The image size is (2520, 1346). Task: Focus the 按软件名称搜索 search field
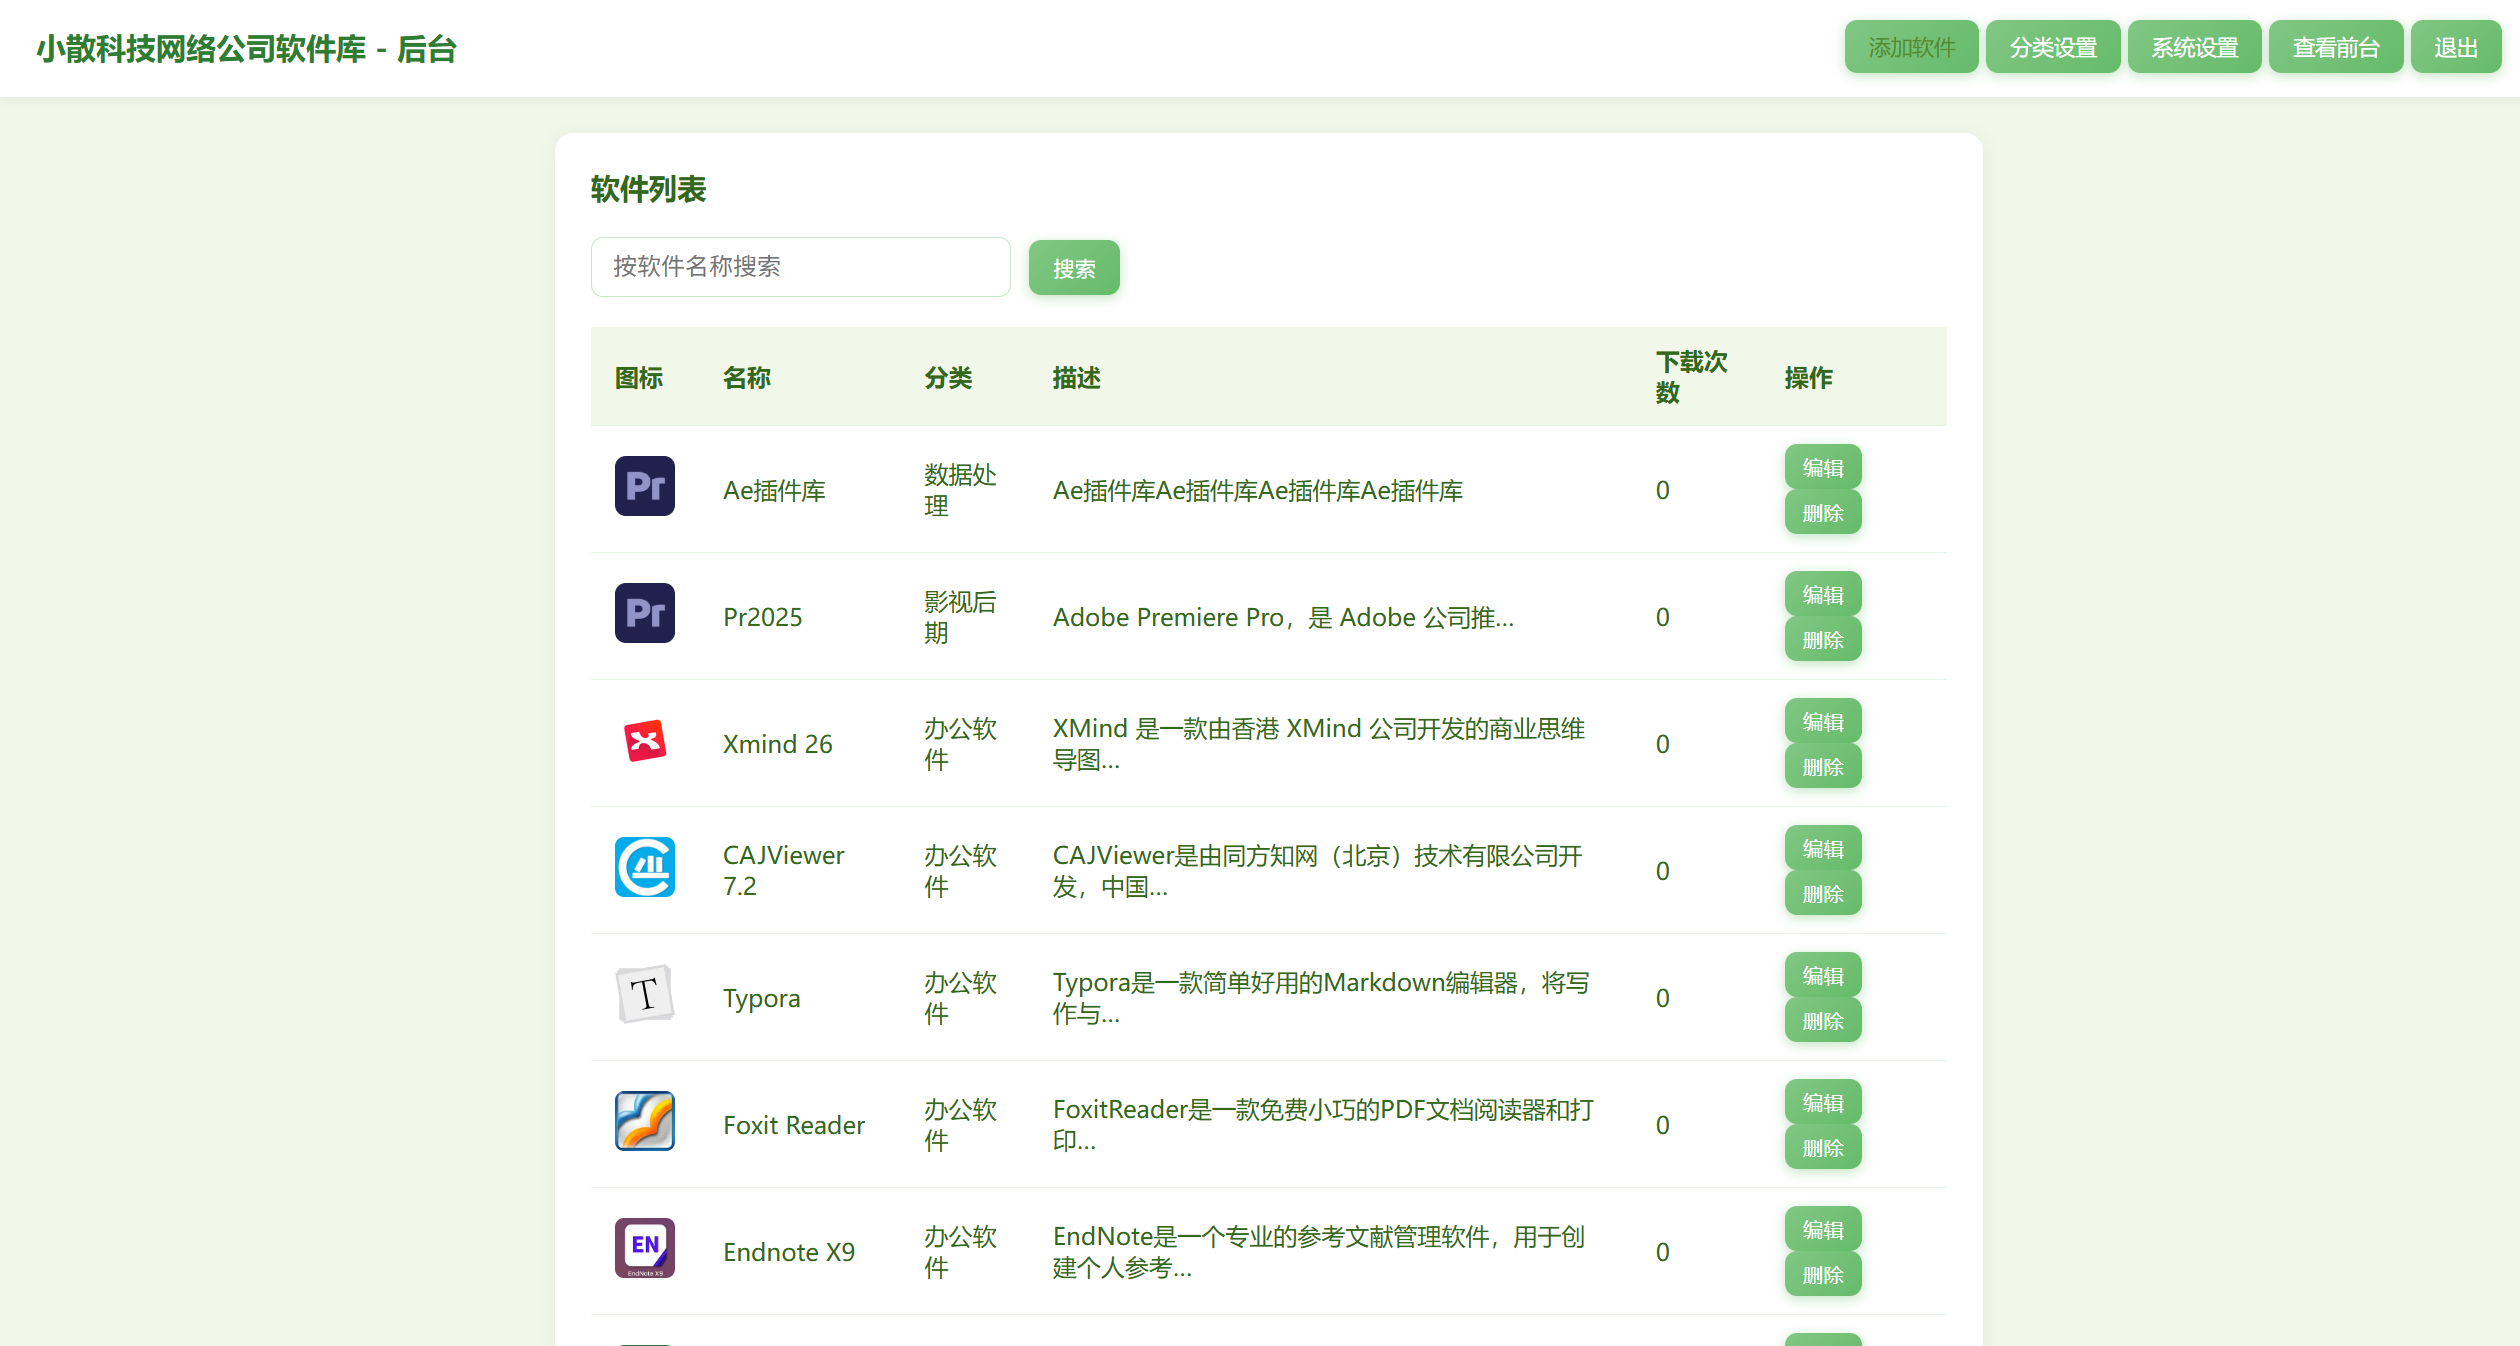pyautogui.click(x=800, y=267)
